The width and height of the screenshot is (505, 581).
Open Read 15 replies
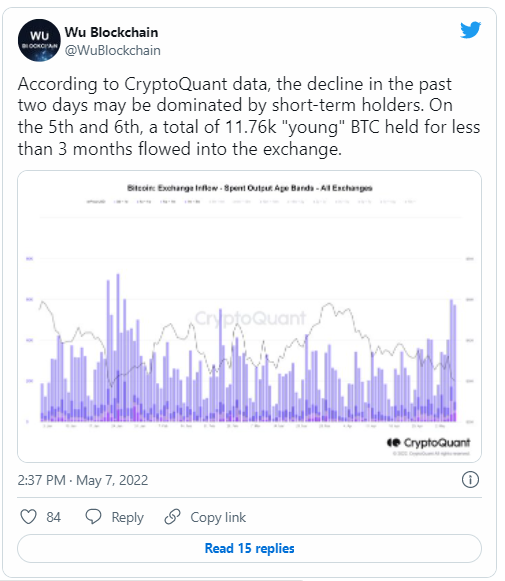coord(249,548)
